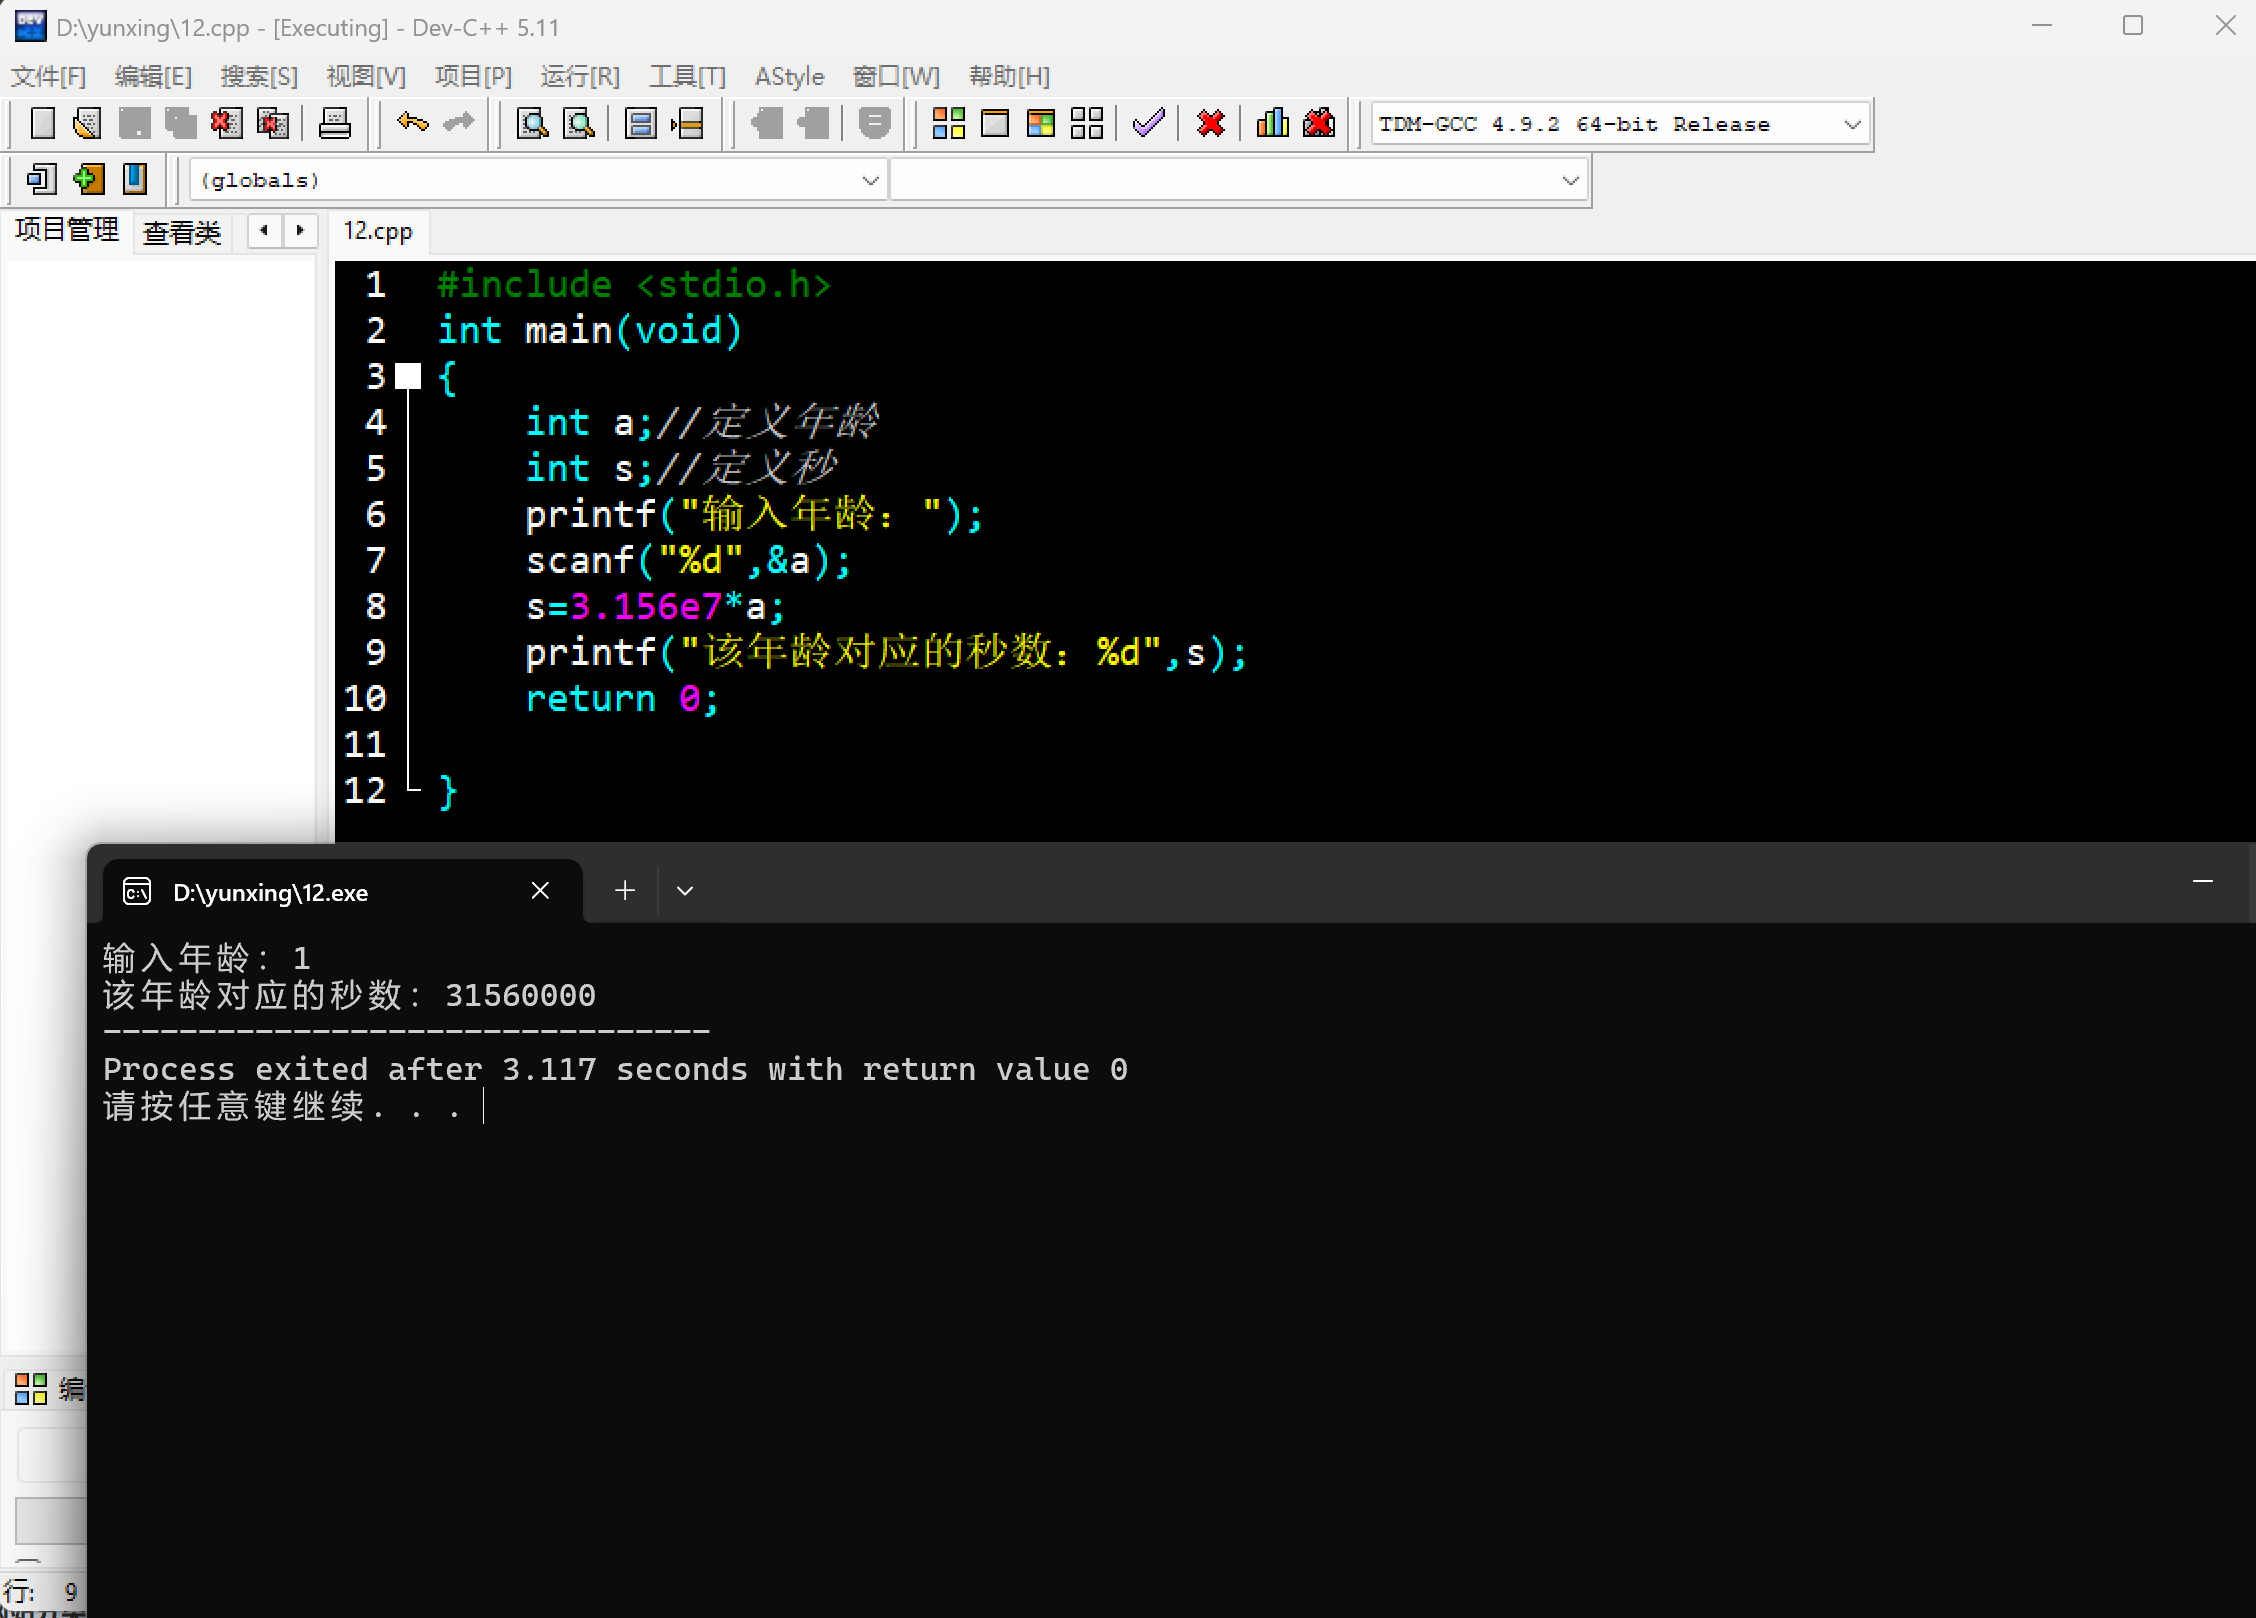
Task: Click the purple Syntax Check checkmark
Action: tap(1148, 124)
